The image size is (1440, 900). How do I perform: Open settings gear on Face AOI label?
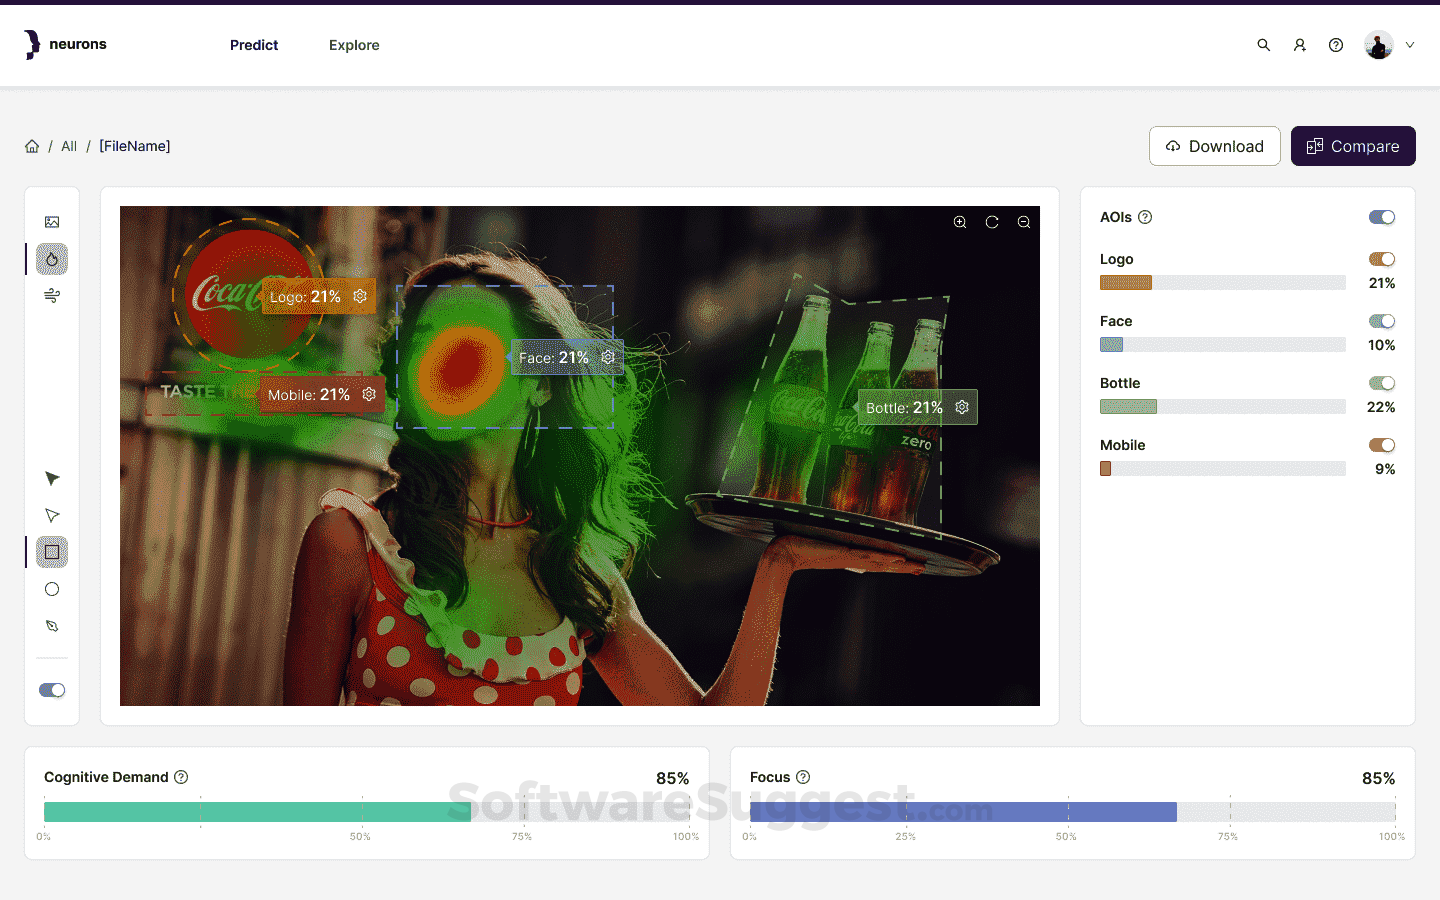point(608,357)
